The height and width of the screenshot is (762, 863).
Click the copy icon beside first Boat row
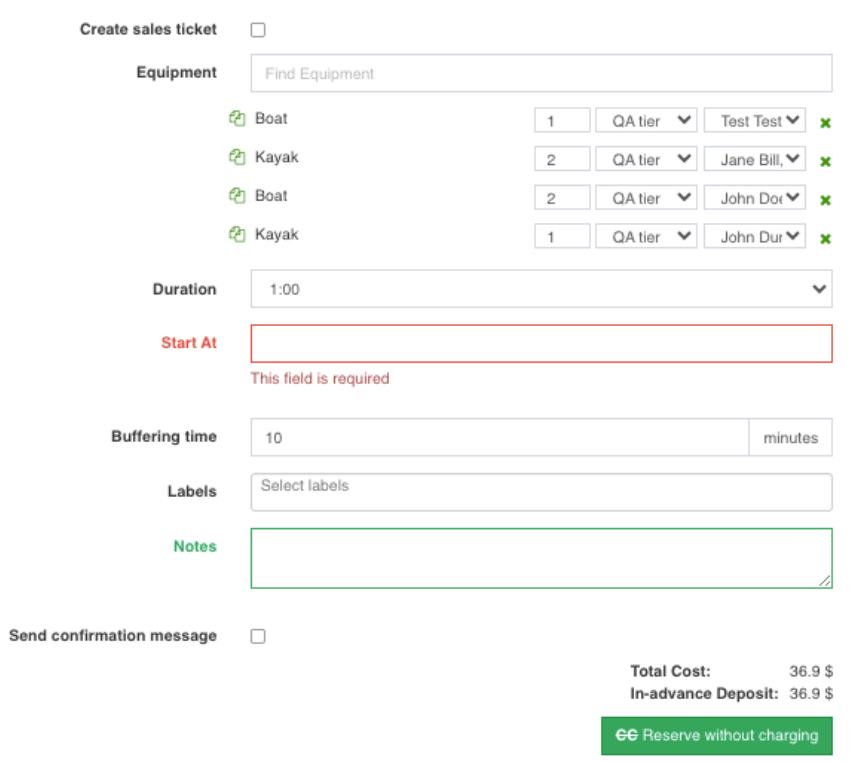pos(237,119)
